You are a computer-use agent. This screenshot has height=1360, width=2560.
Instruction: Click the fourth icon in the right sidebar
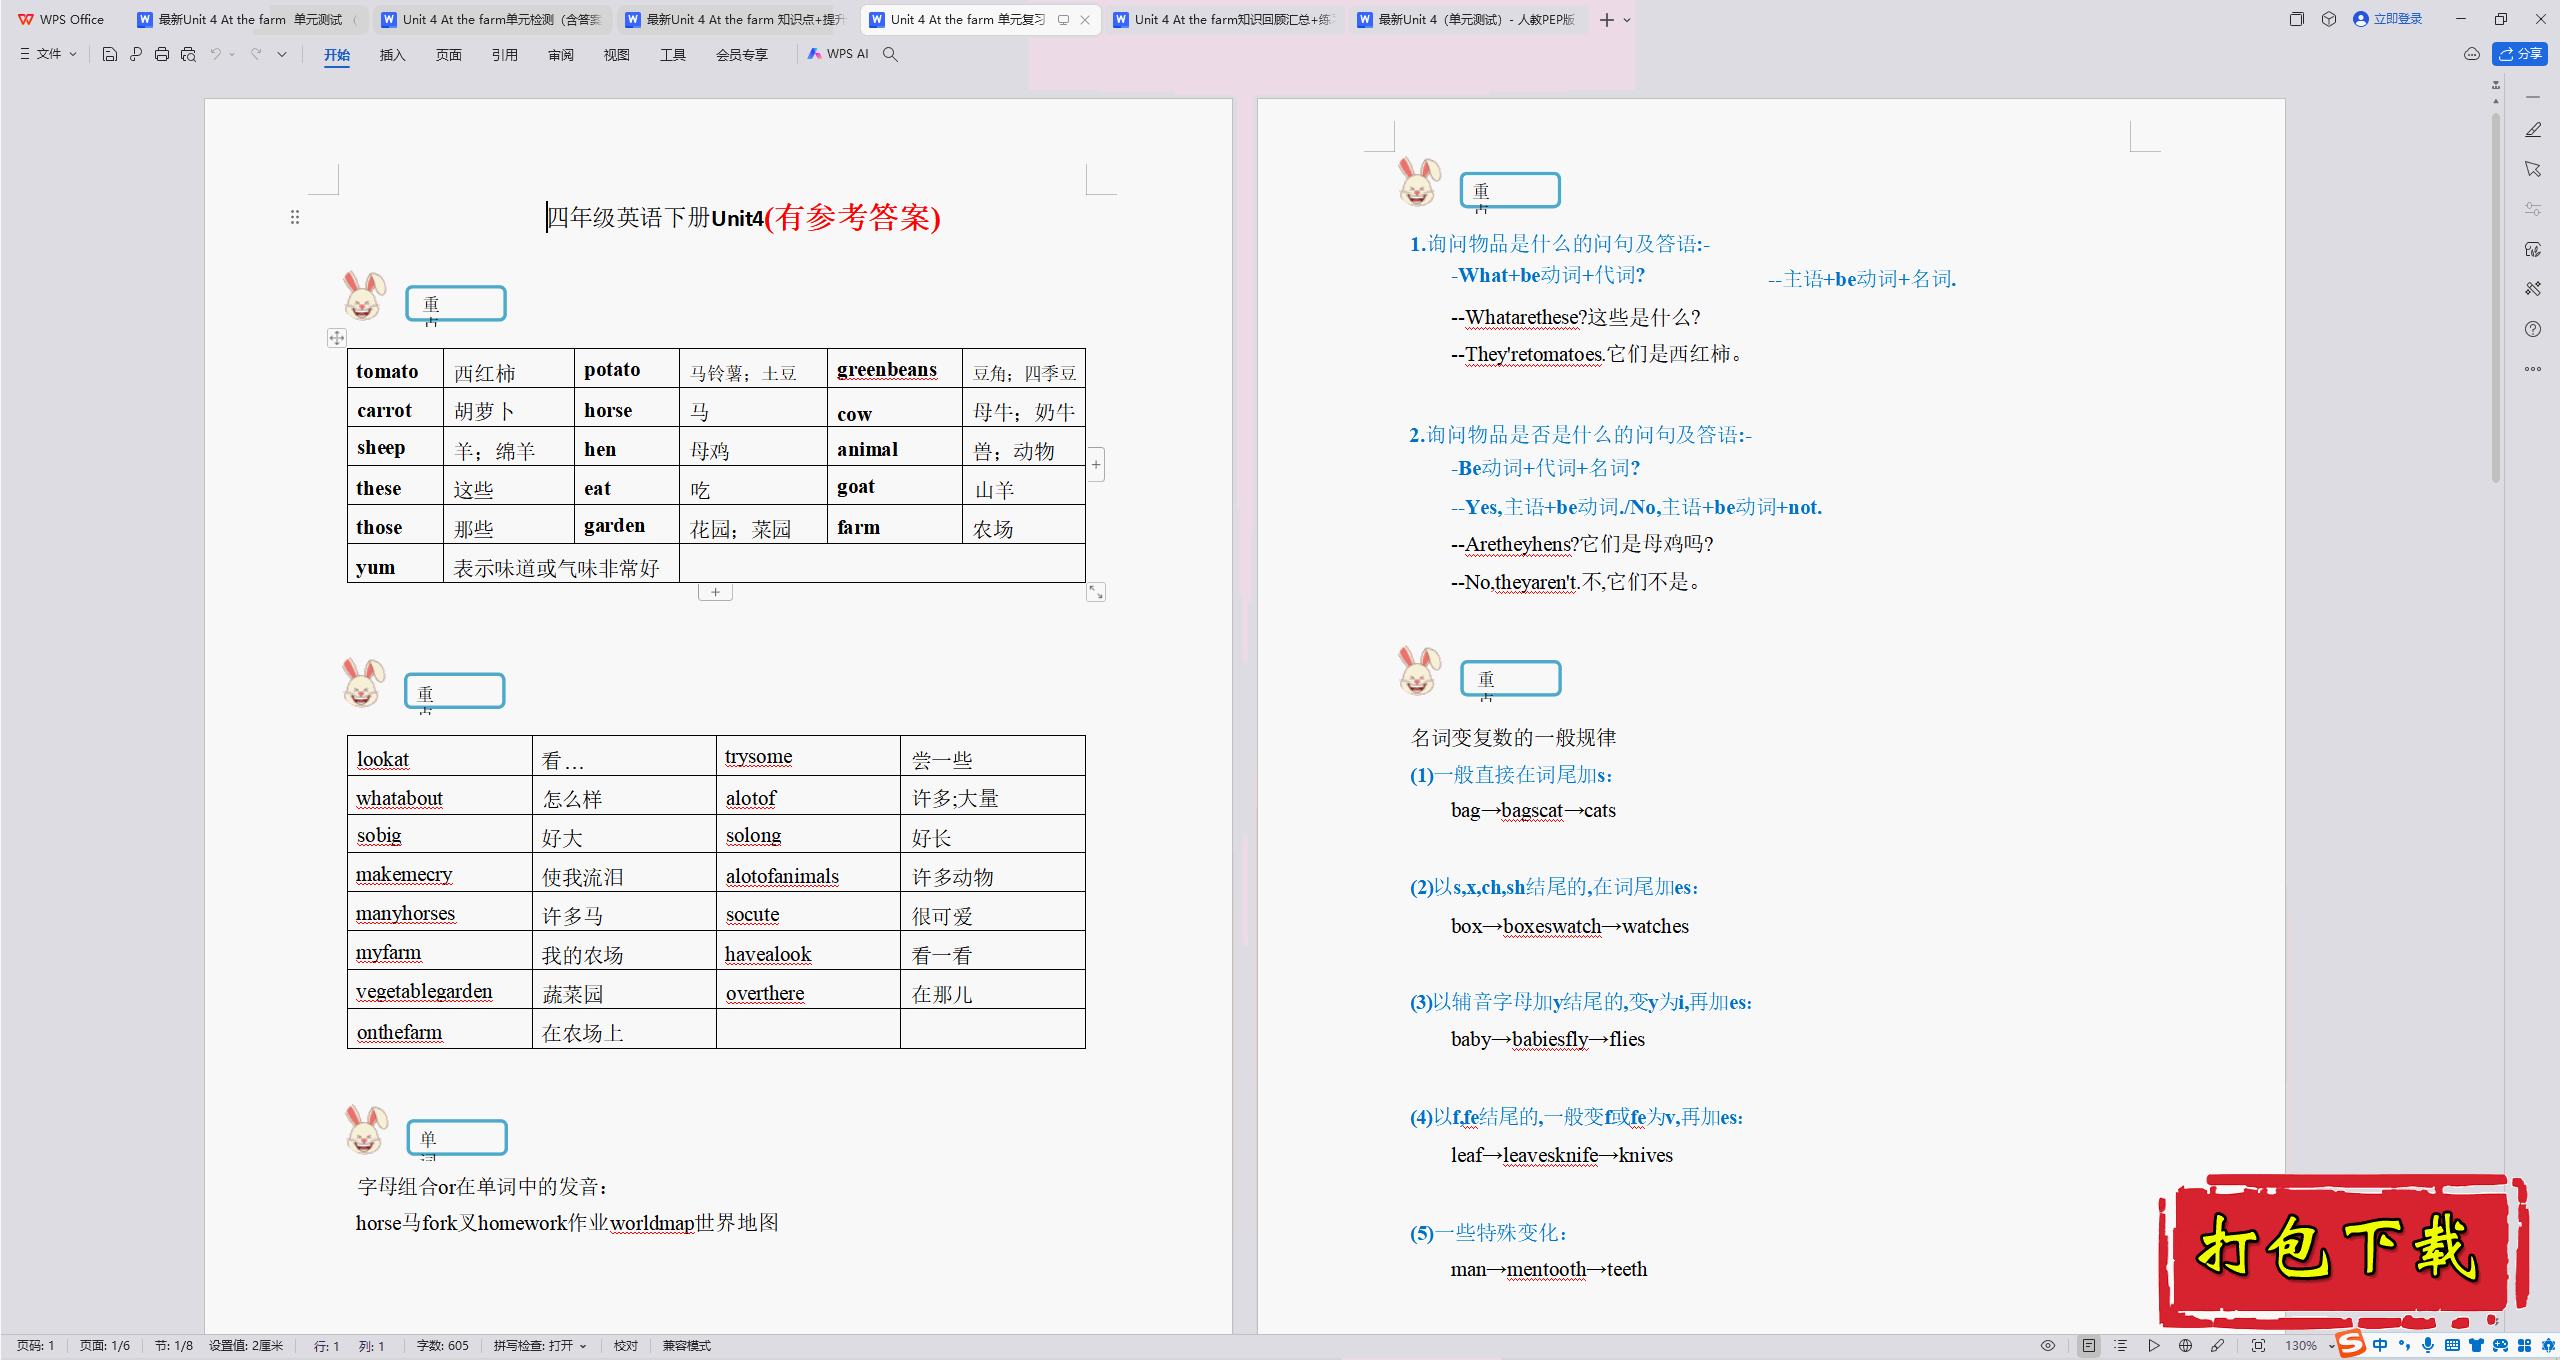pos(2533,249)
